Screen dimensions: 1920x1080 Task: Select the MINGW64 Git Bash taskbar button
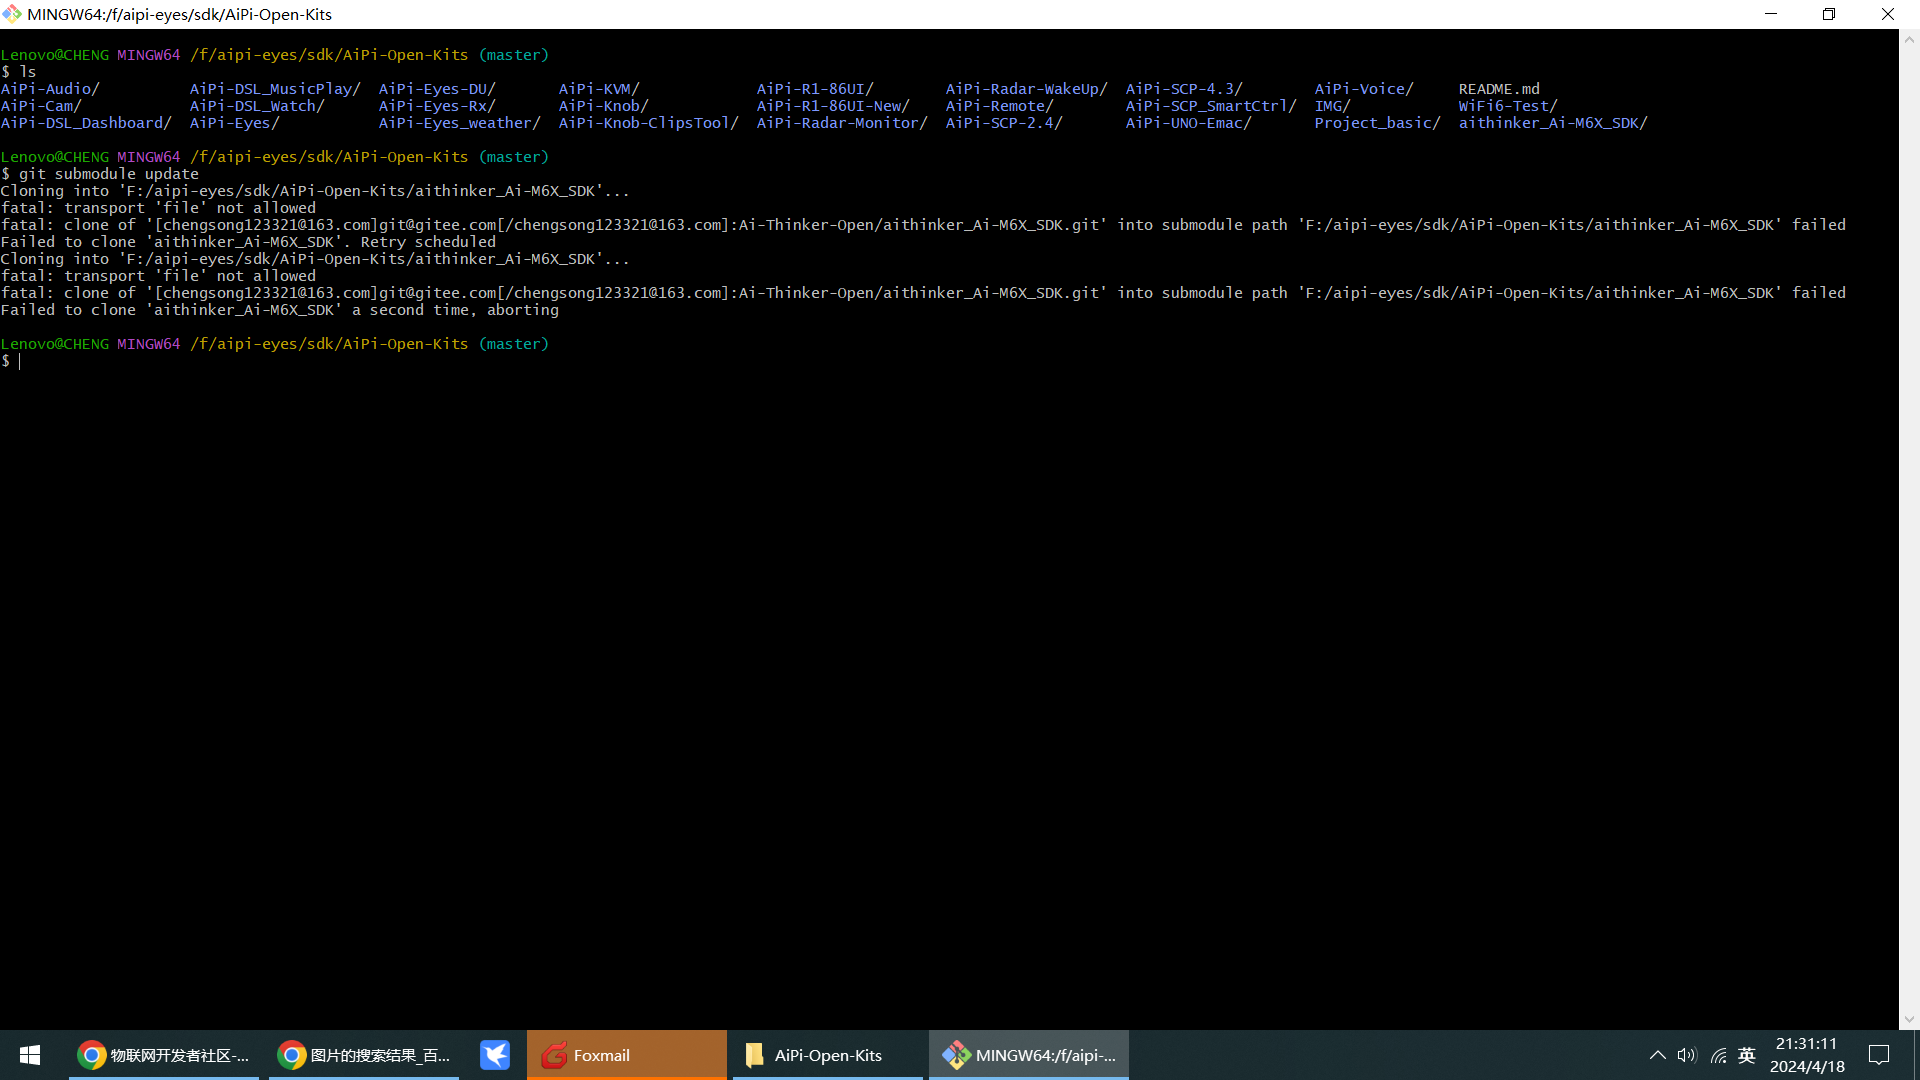[1029, 1055]
